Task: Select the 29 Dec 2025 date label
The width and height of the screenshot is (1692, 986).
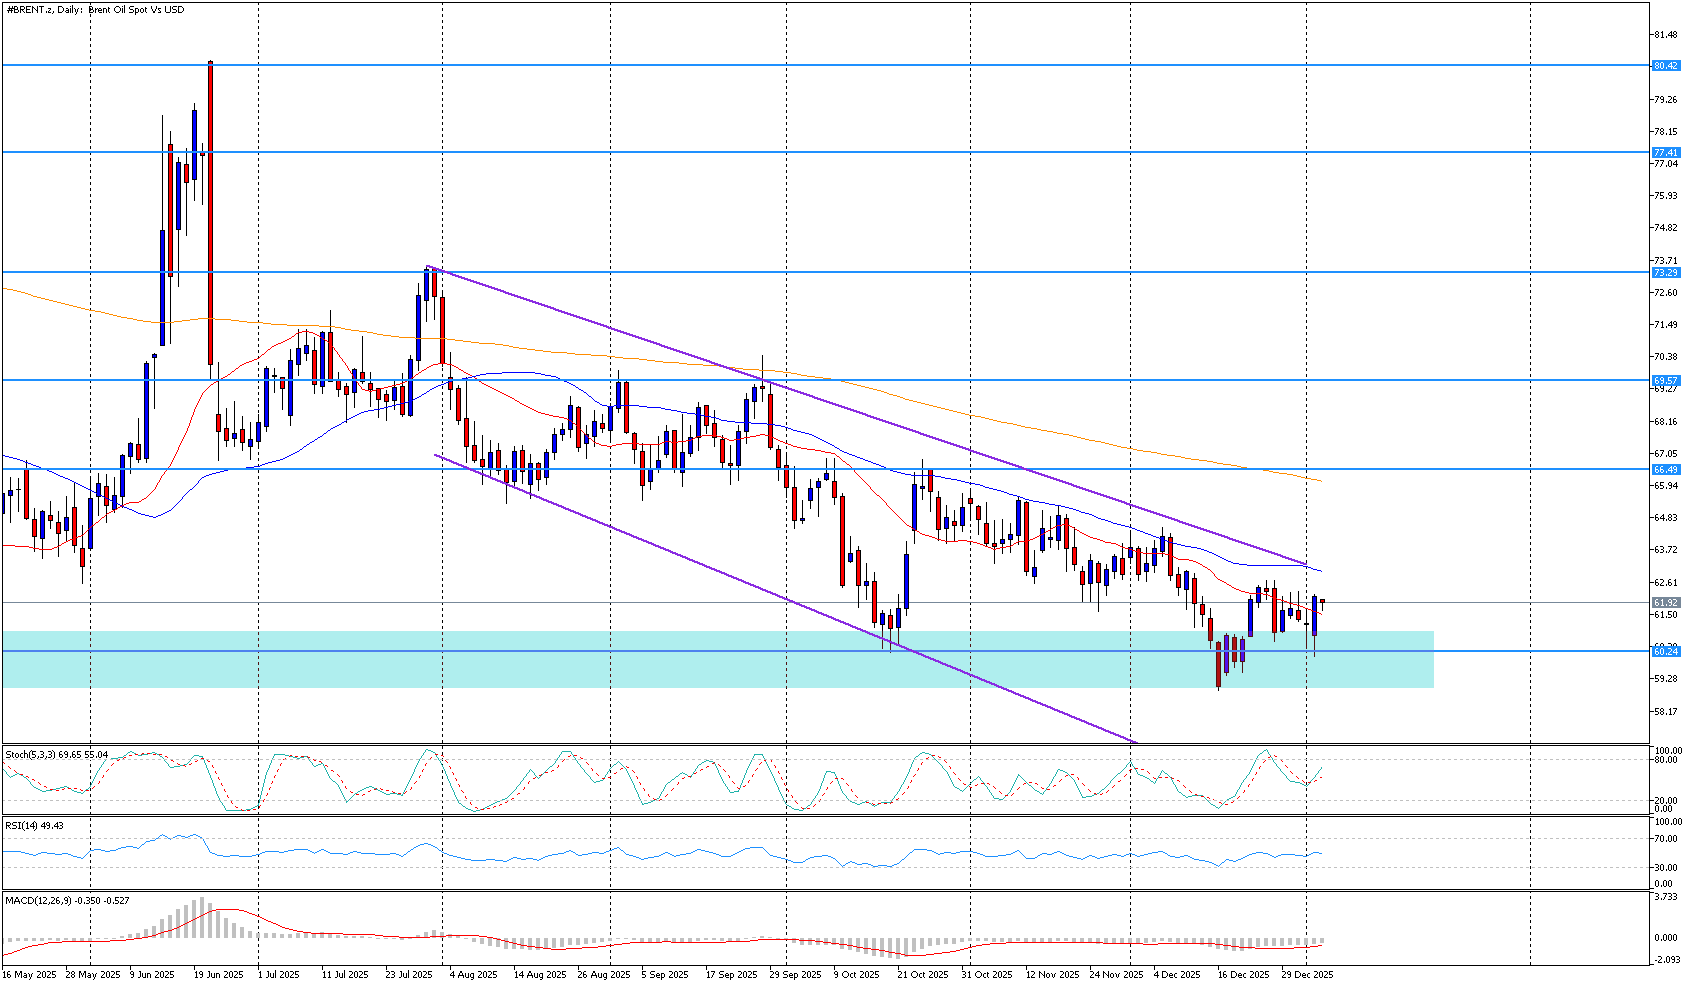Action: (1308, 974)
